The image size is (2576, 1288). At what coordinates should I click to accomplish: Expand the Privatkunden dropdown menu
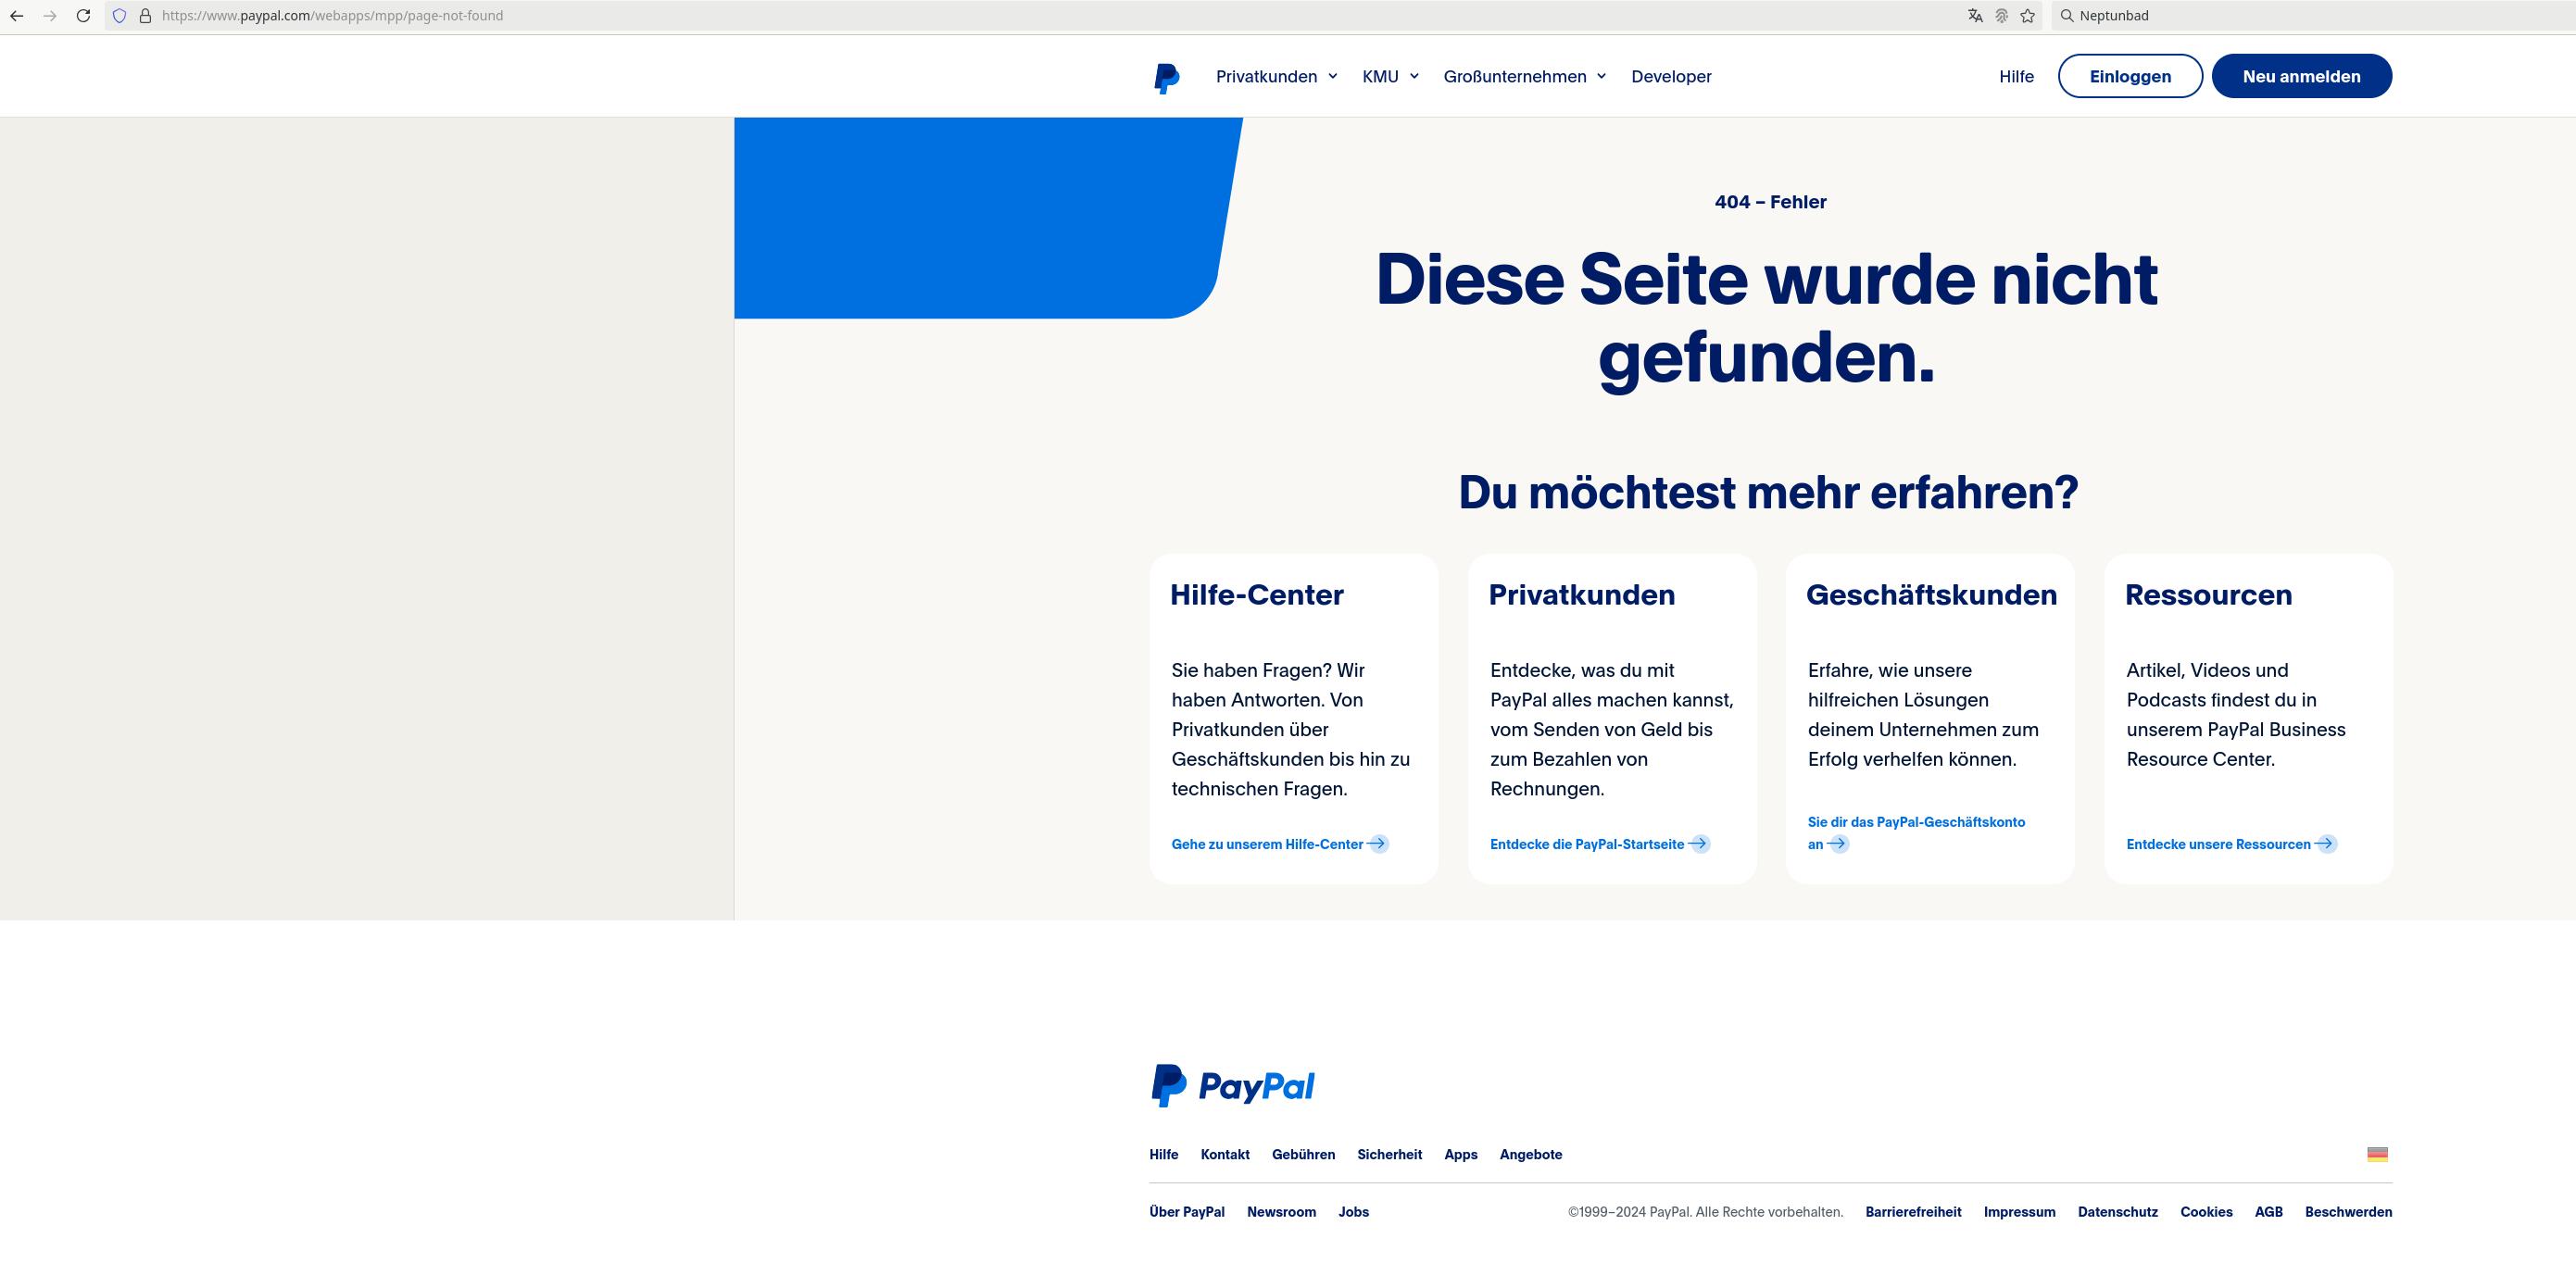[x=1276, y=77]
